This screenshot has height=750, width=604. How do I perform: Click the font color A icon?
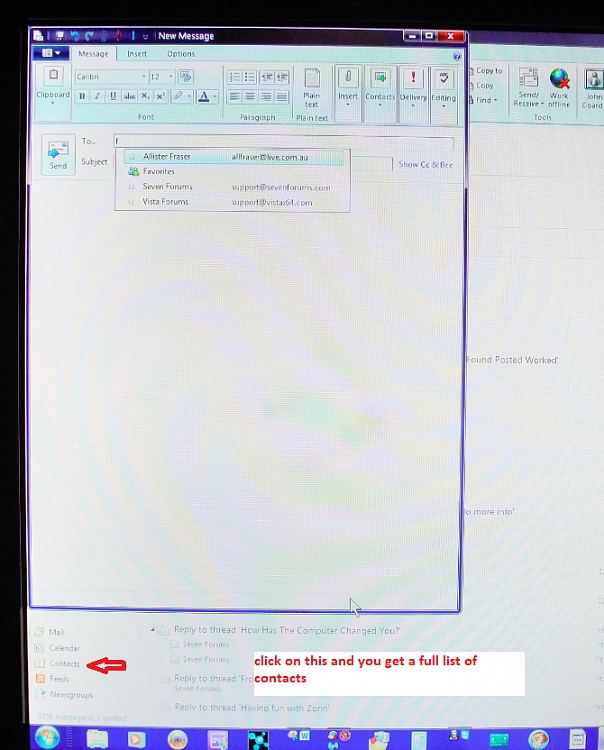point(204,96)
